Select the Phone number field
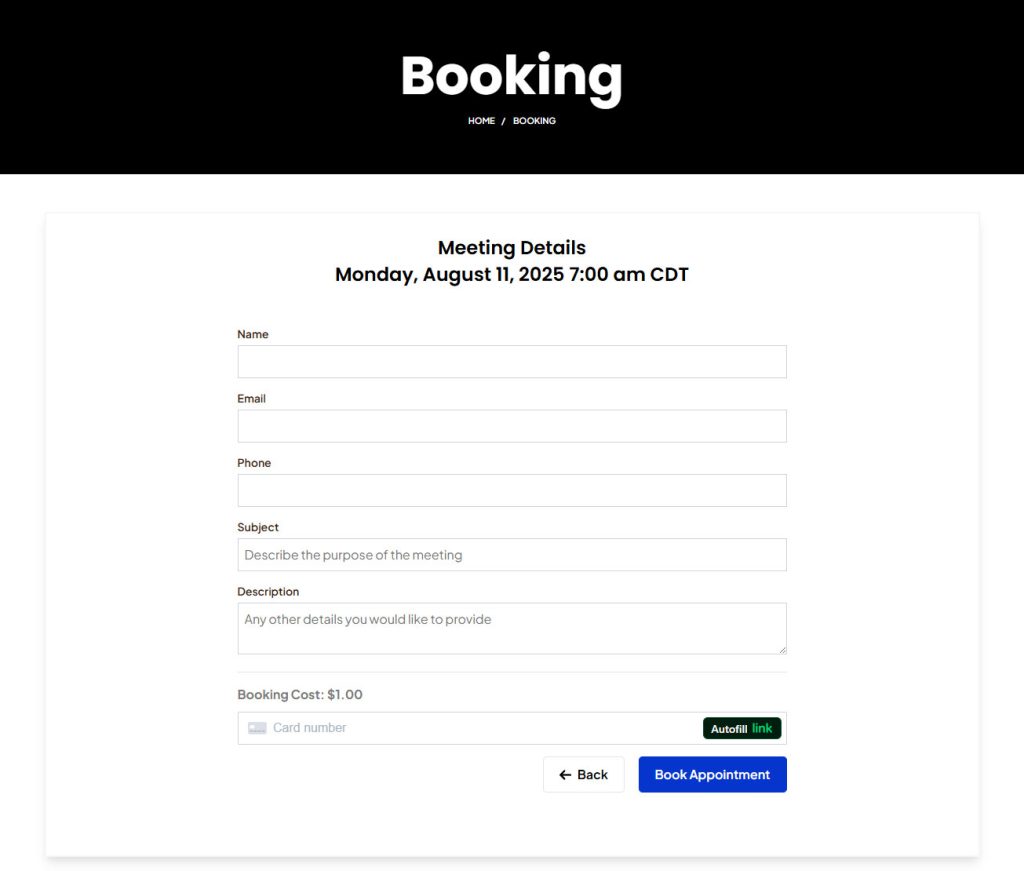The height and width of the screenshot is (871, 1024). [x=511, y=491]
